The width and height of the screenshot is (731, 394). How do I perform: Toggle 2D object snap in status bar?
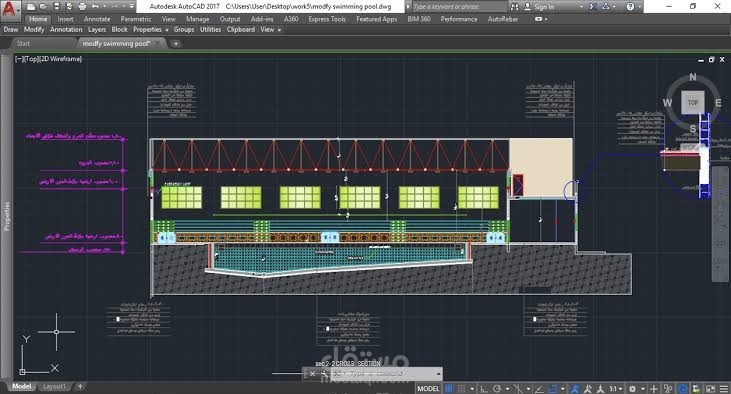[553, 388]
